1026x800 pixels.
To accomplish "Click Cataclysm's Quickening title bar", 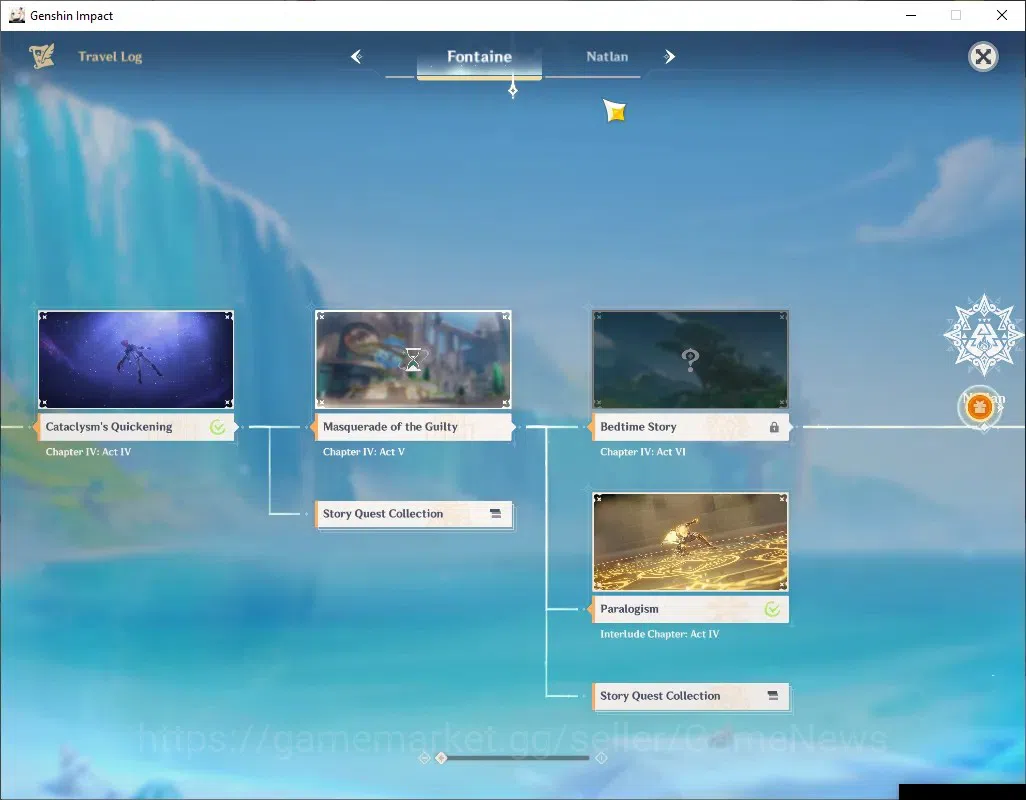I will 136,427.
